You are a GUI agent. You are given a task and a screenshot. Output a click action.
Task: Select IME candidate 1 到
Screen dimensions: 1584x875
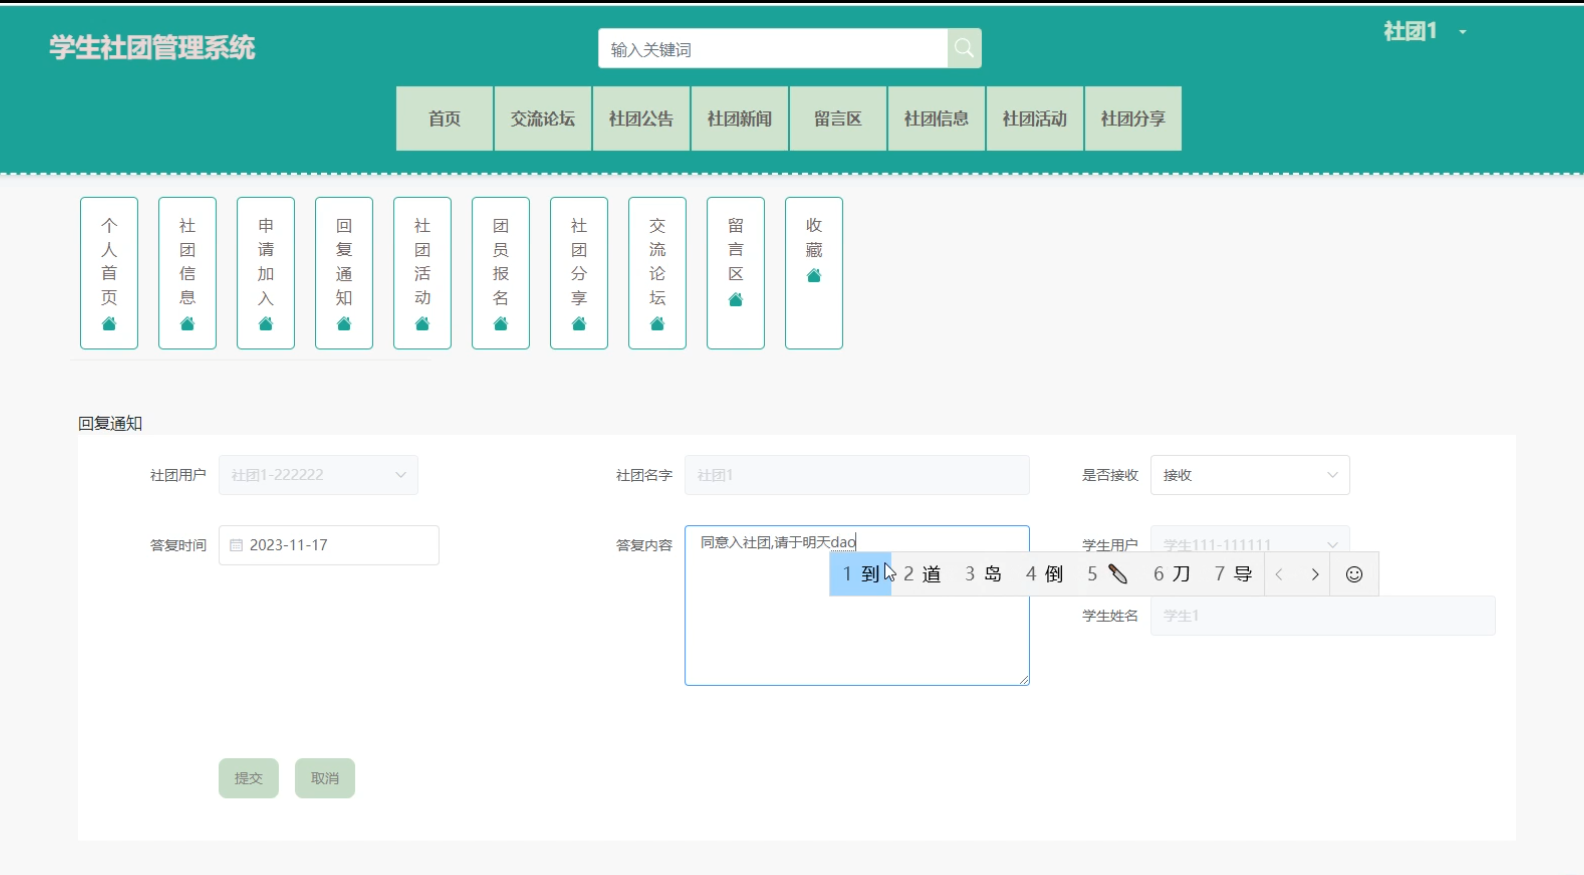coord(861,574)
